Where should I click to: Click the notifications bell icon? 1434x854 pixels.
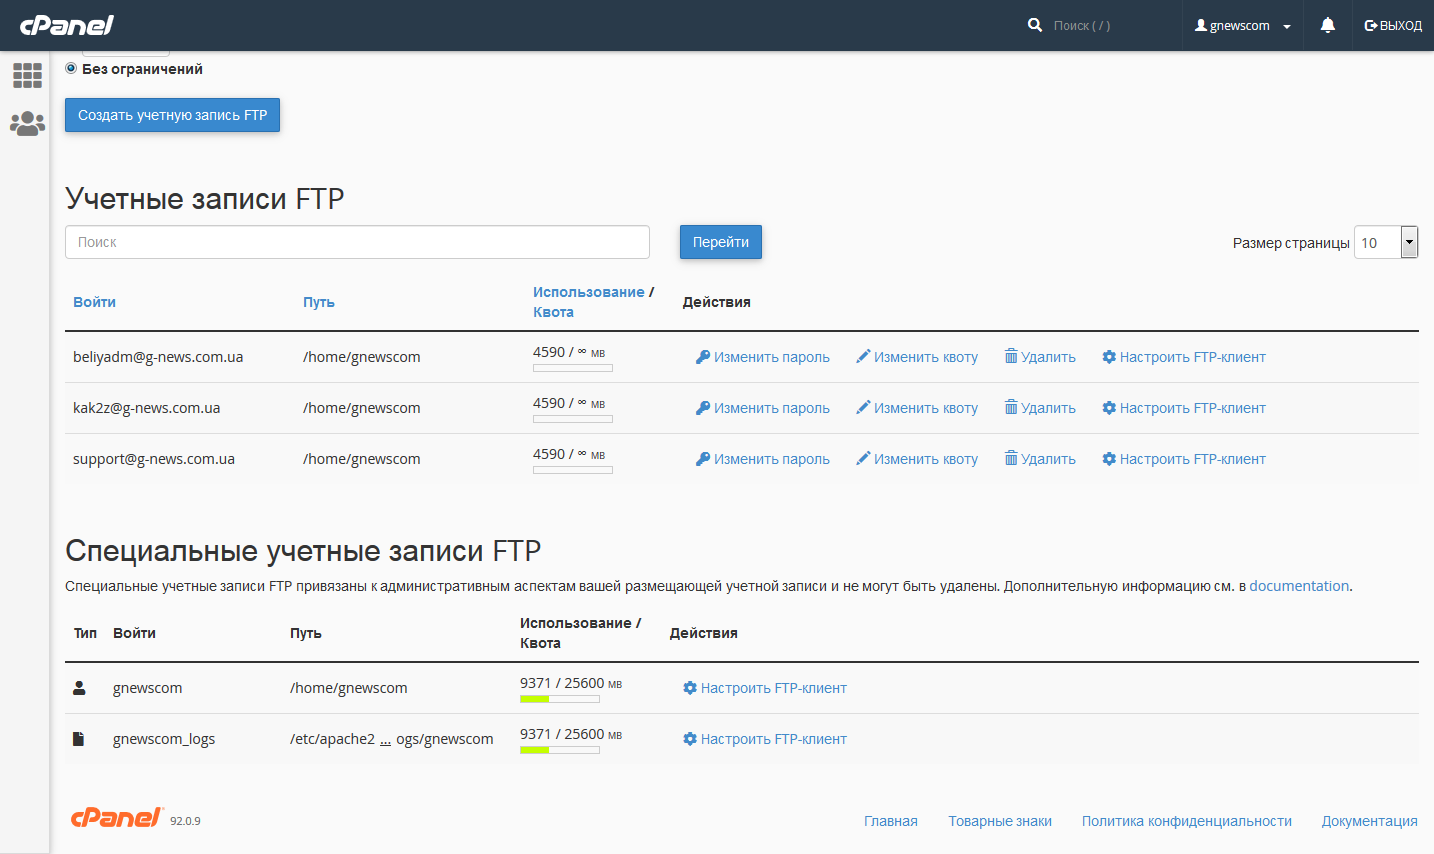pos(1327,25)
